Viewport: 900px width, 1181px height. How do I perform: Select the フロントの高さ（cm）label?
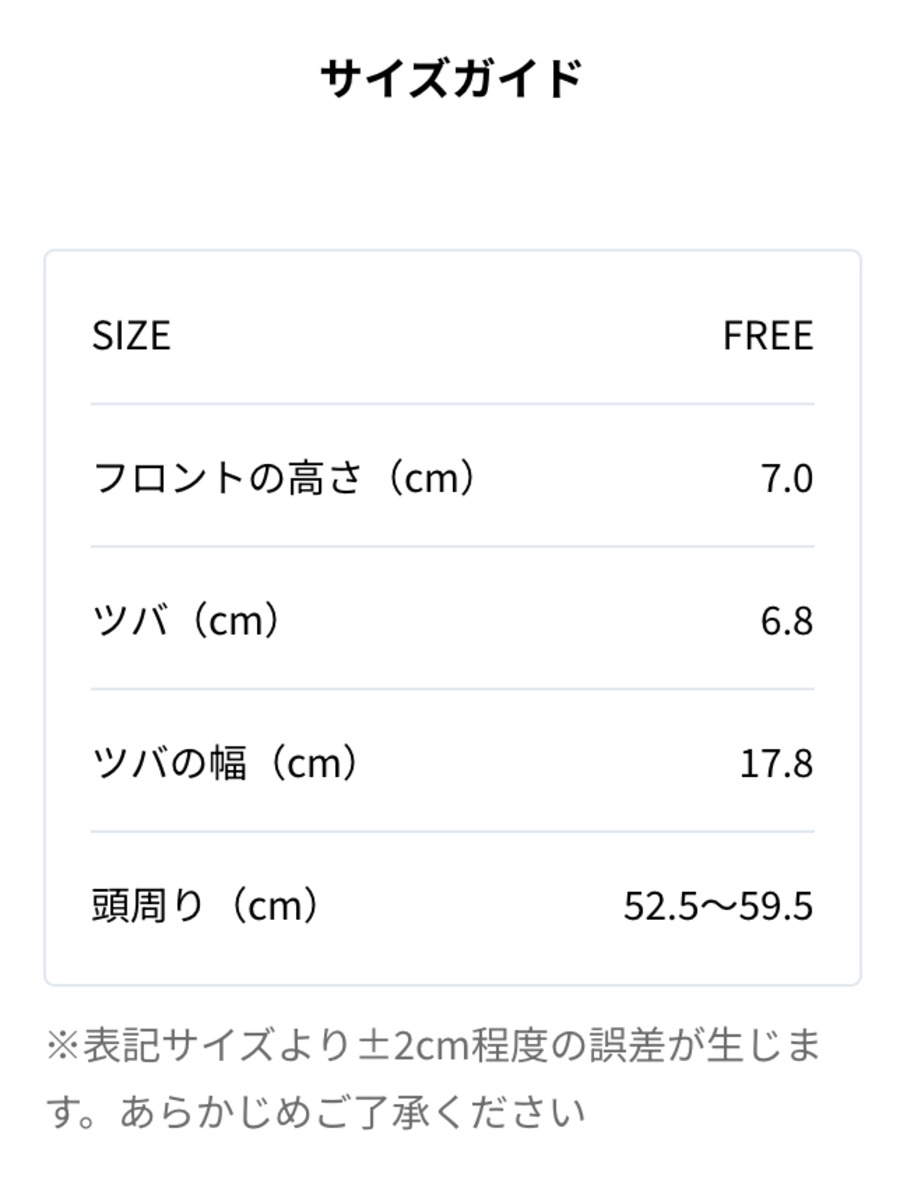(285, 478)
